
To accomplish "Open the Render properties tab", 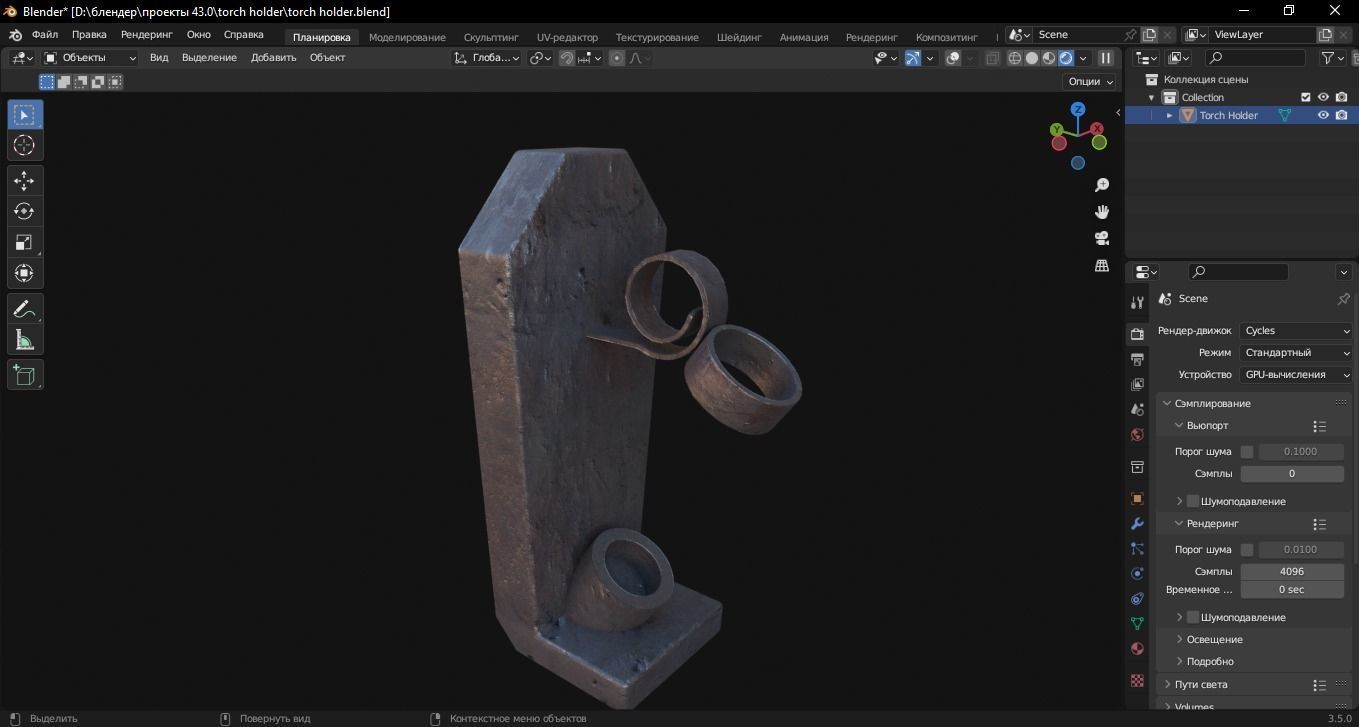I will click(x=1137, y=334).
